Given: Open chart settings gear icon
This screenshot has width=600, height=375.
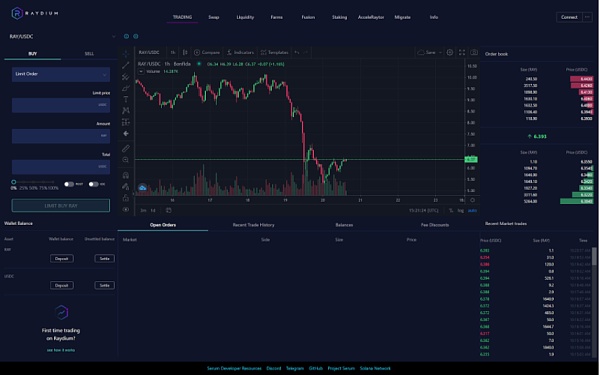Looking at the screenshot, I should click(450, 52).
